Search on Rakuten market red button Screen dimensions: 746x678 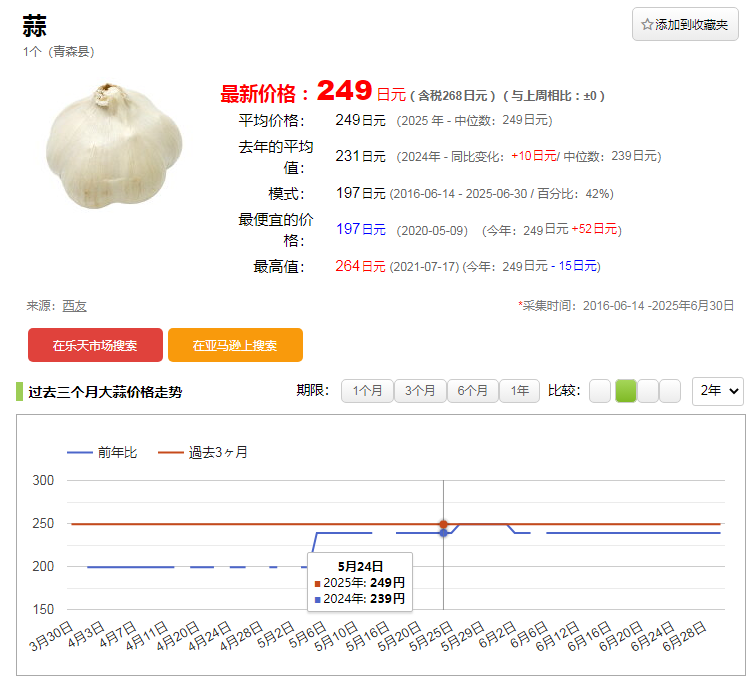coord(95,345)
